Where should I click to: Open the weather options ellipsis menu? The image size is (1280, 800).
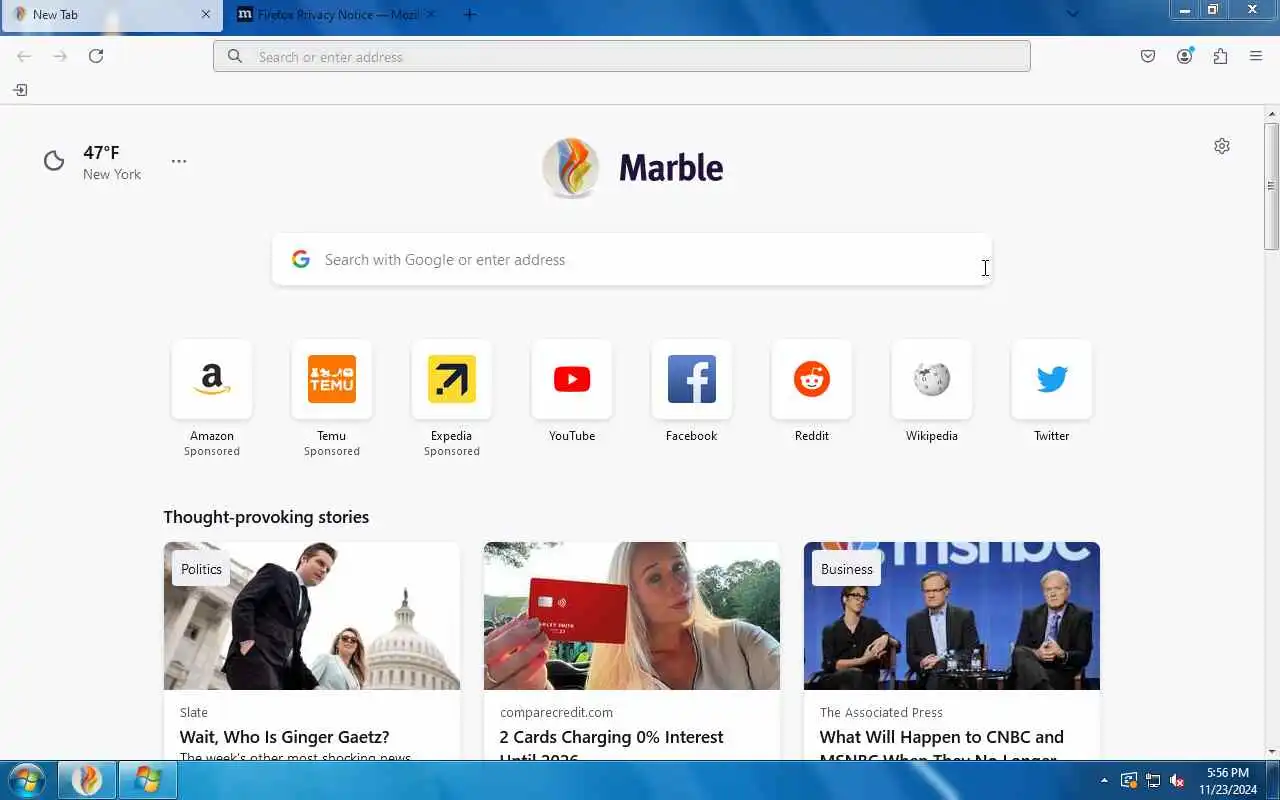179,161
